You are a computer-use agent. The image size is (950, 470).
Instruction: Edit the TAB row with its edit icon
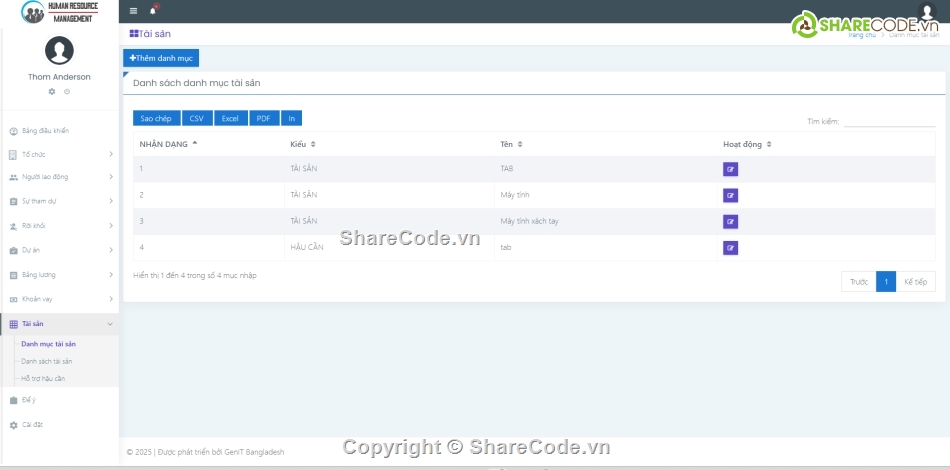tap(730, 170)
